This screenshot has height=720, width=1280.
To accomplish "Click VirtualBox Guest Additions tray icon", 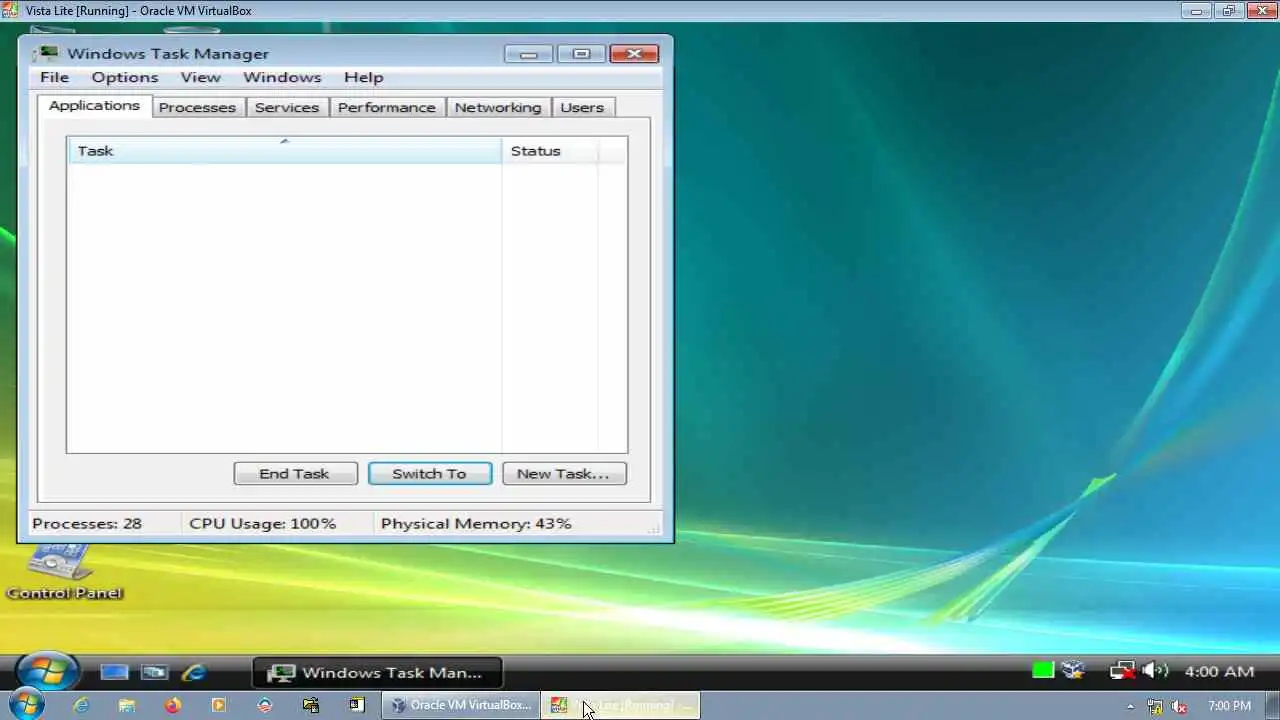I will (1073, 671).
